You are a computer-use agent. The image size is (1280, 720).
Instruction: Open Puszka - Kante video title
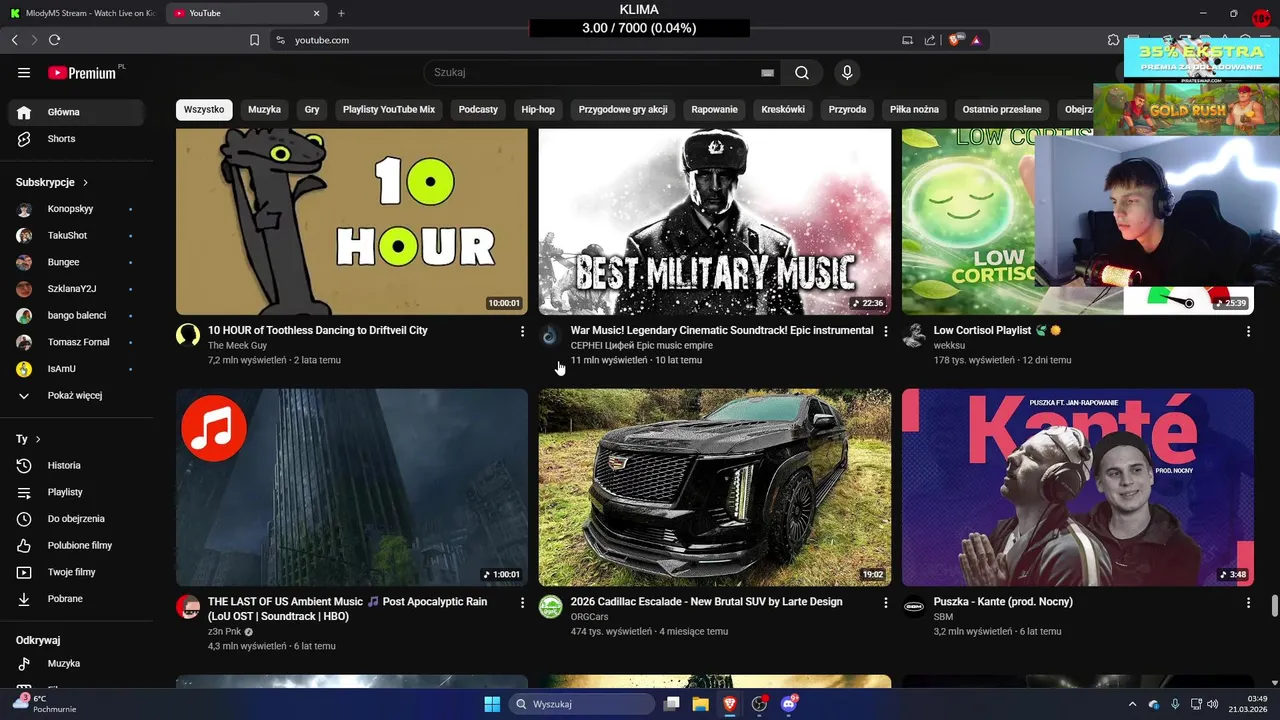coord(1003,602)
